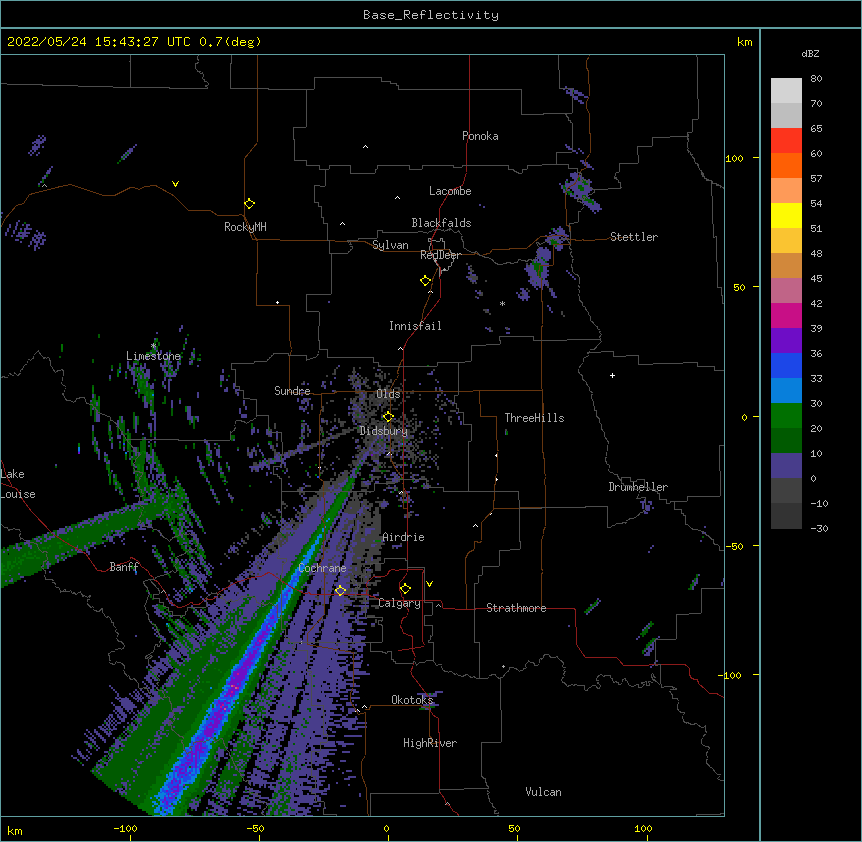Click the white asterisk marker above Limestone
862x842 pixels.
tap(153, 346)
